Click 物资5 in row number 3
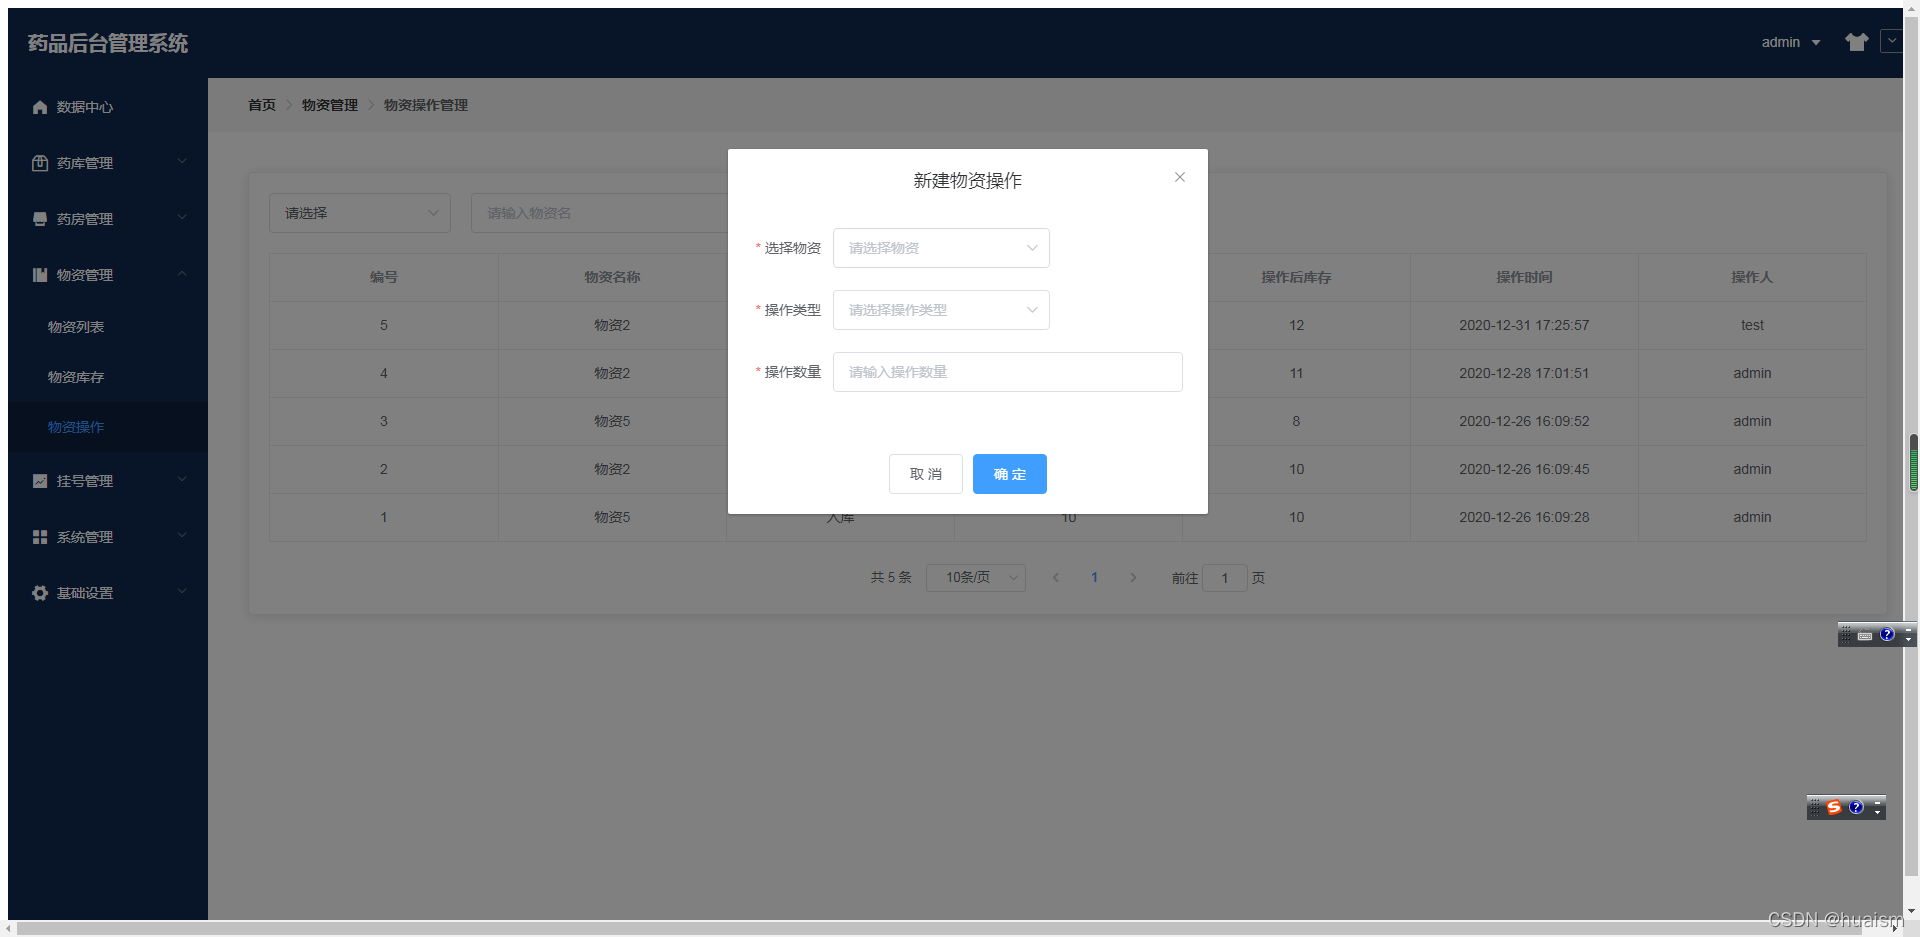The height and width of the screenshot is (937, 1920). (x=612, y=421)
